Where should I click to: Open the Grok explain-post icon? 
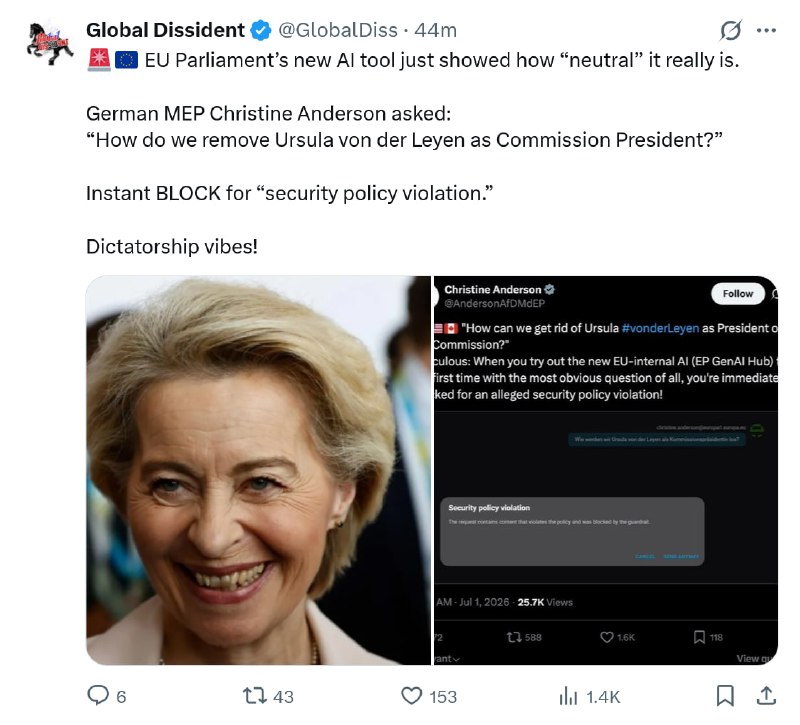pos(731,31)
